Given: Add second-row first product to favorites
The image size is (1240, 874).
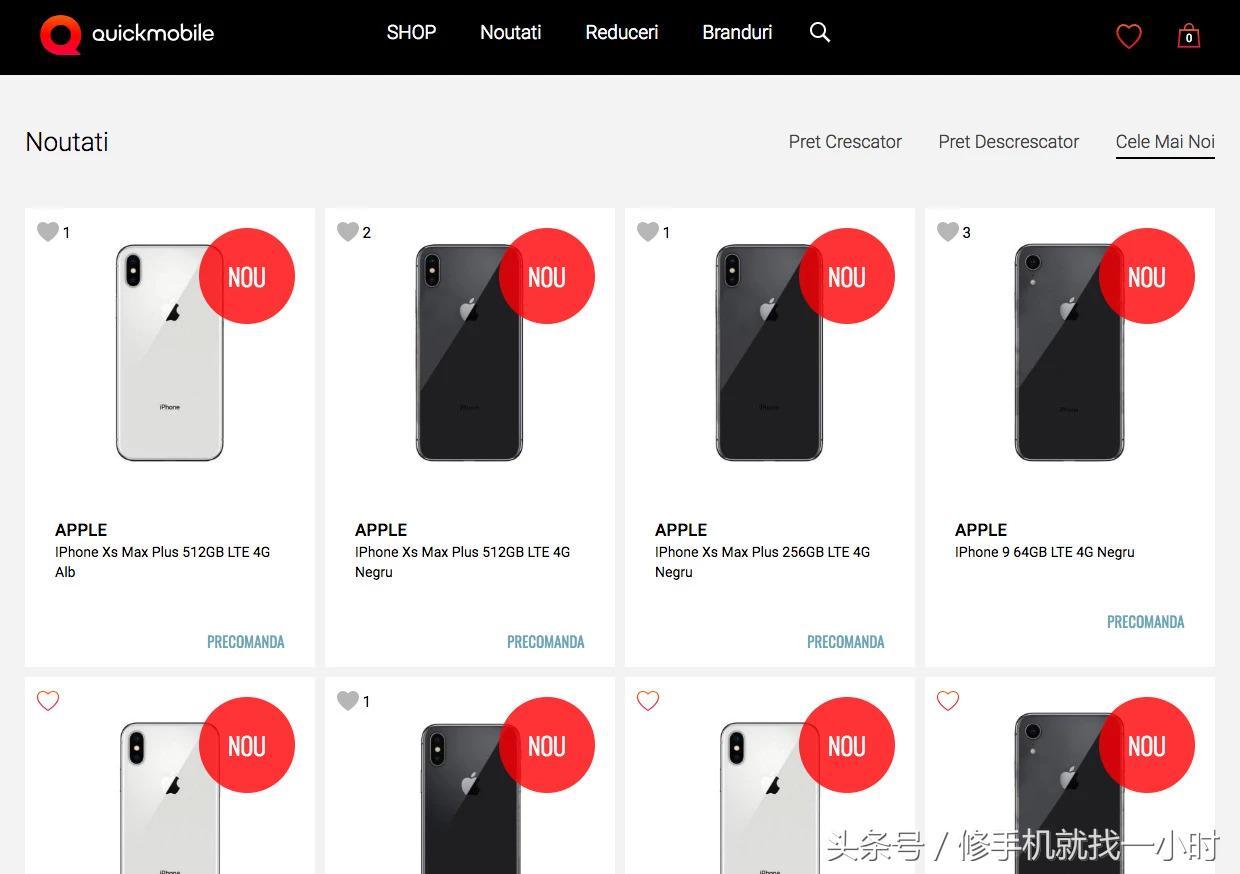Looking at the screenshot, I should [x=48, y=701].
